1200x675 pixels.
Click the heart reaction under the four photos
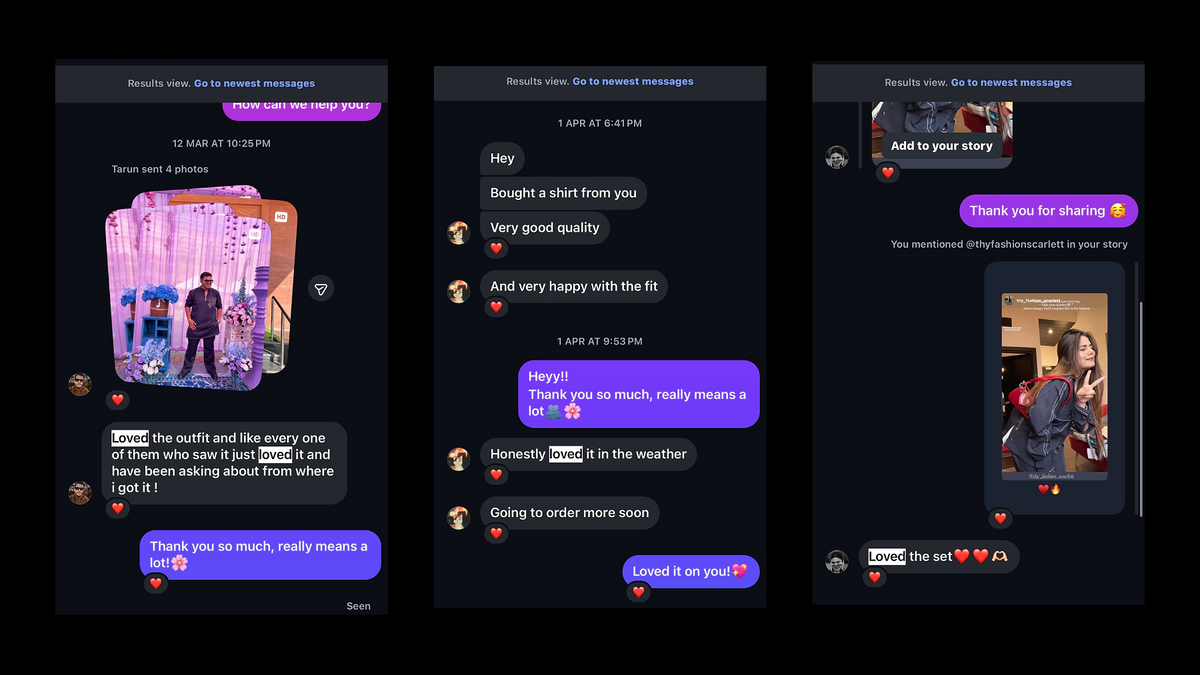(117, 400)
